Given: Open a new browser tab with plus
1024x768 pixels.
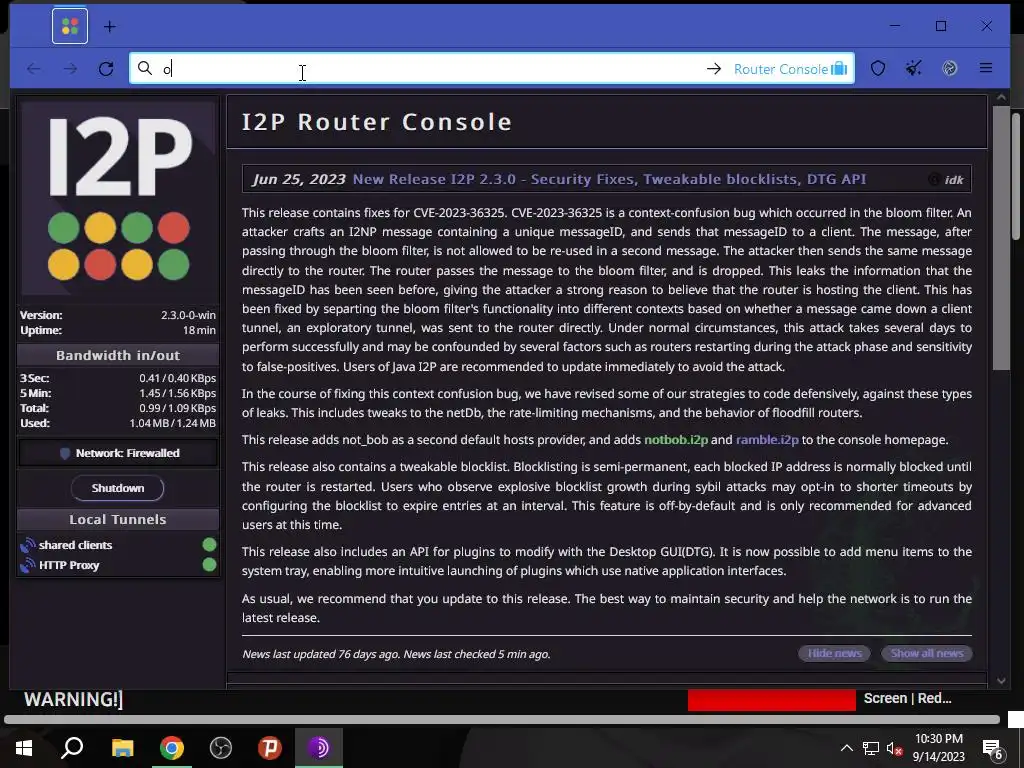Looking at the screenshot, I should point(110,27).
